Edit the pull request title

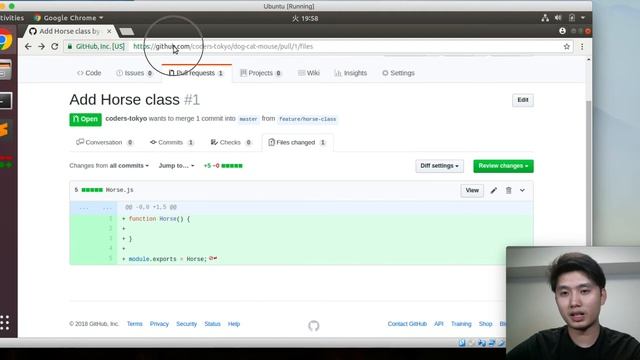(523, 100)
